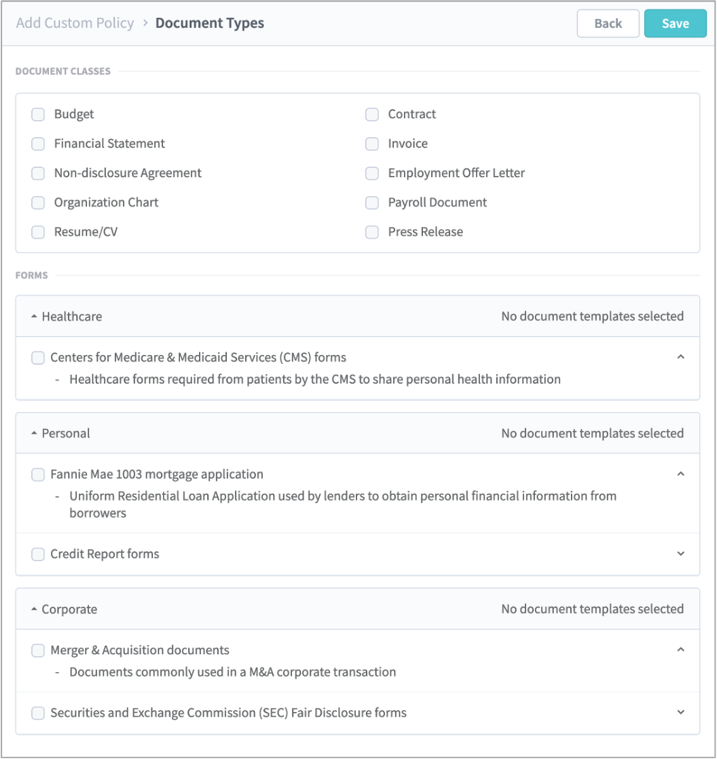Collapse Fannie Mae 1003 description chevron
Image resolution: width=717 pixels, height=759 pixels.
(681, 474)
